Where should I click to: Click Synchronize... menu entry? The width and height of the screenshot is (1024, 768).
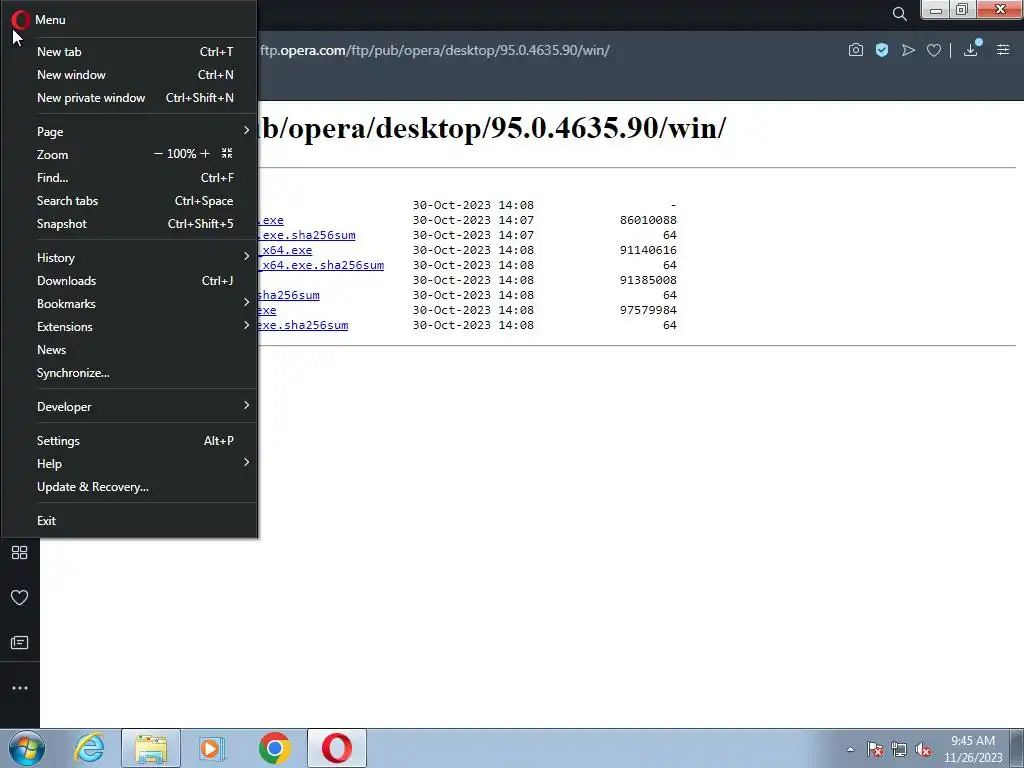pyautogui.click(x=130, y=373)
